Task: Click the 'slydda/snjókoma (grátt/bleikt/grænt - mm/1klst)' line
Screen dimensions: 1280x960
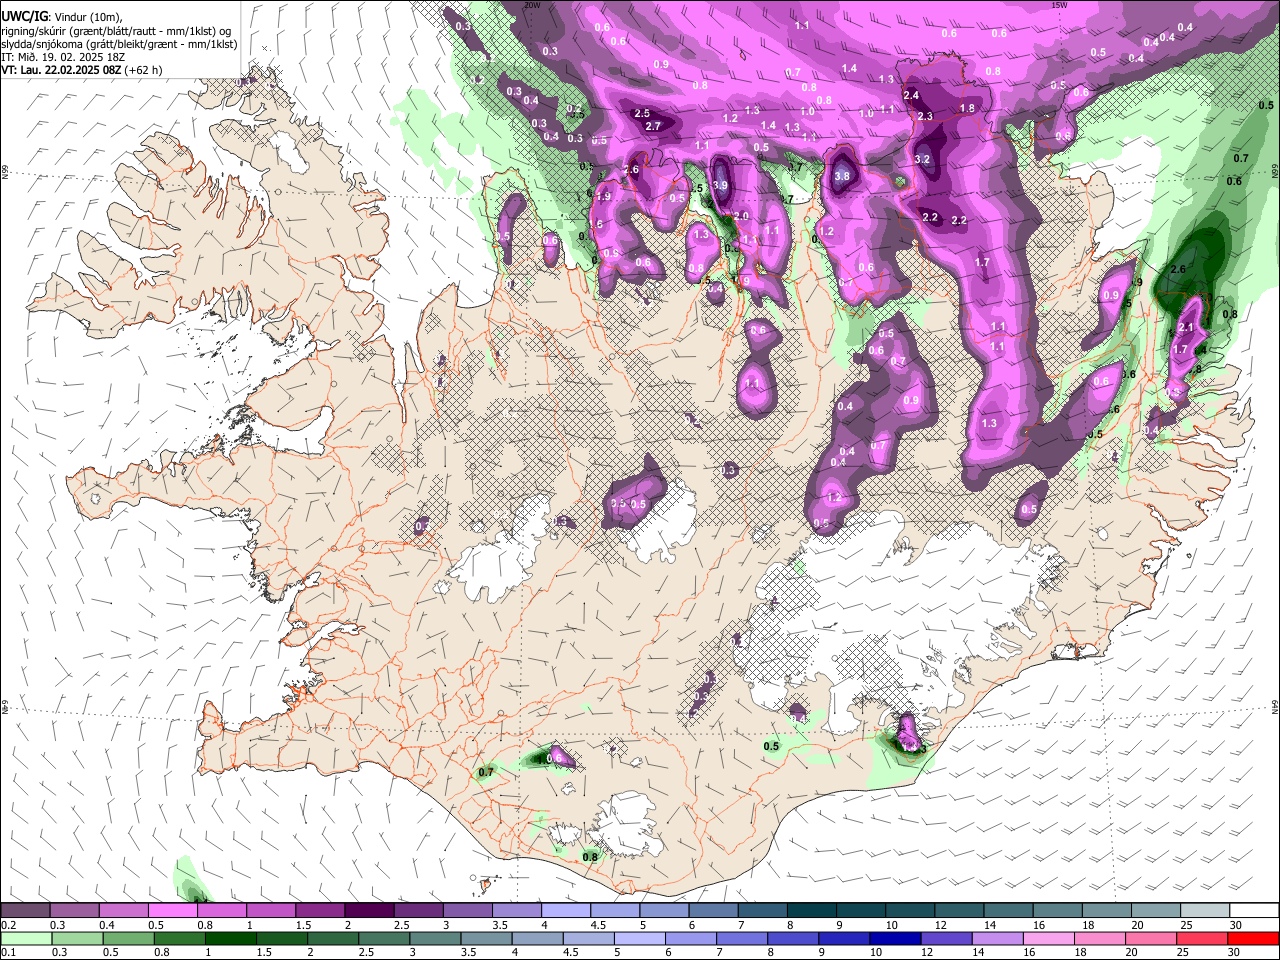Action: (119, 44)
